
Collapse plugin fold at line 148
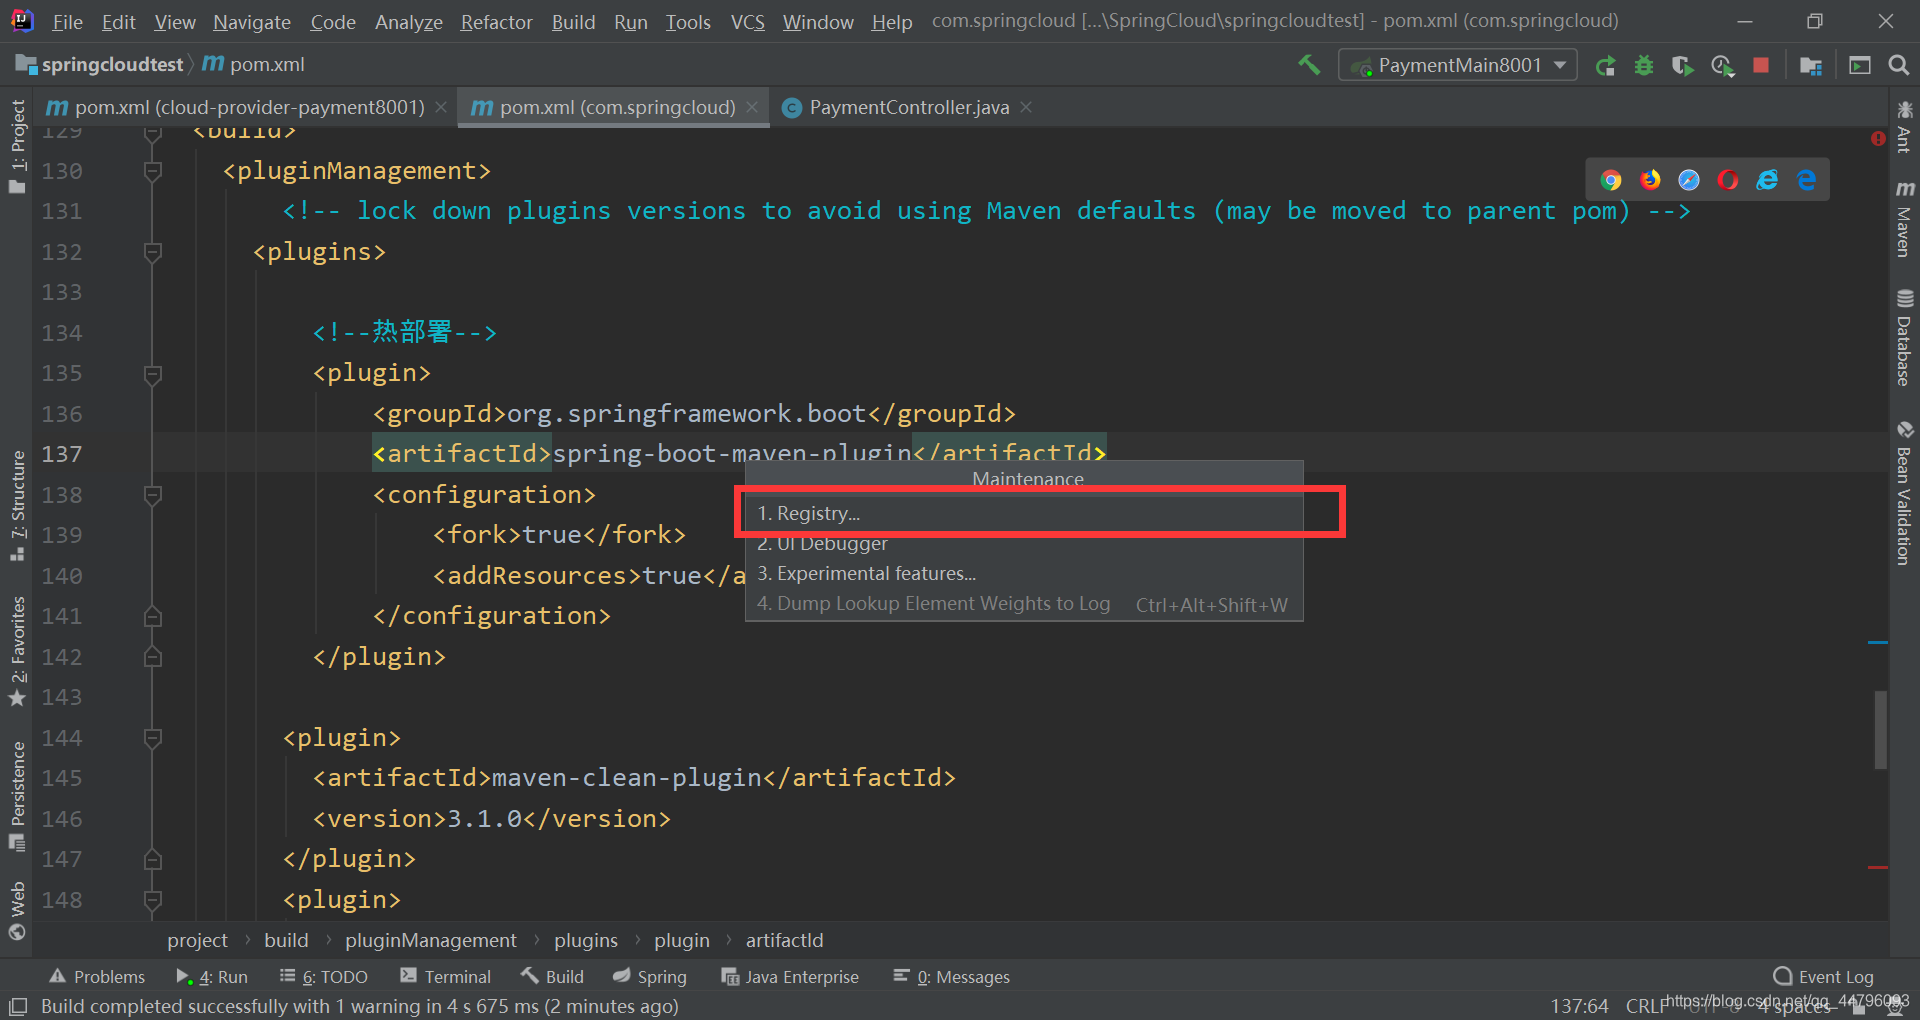[153, 900]
